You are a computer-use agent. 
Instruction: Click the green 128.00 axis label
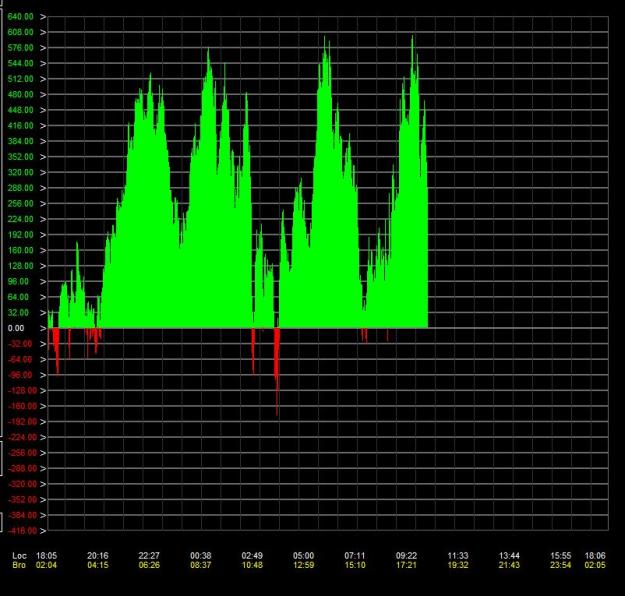(20, 266)
